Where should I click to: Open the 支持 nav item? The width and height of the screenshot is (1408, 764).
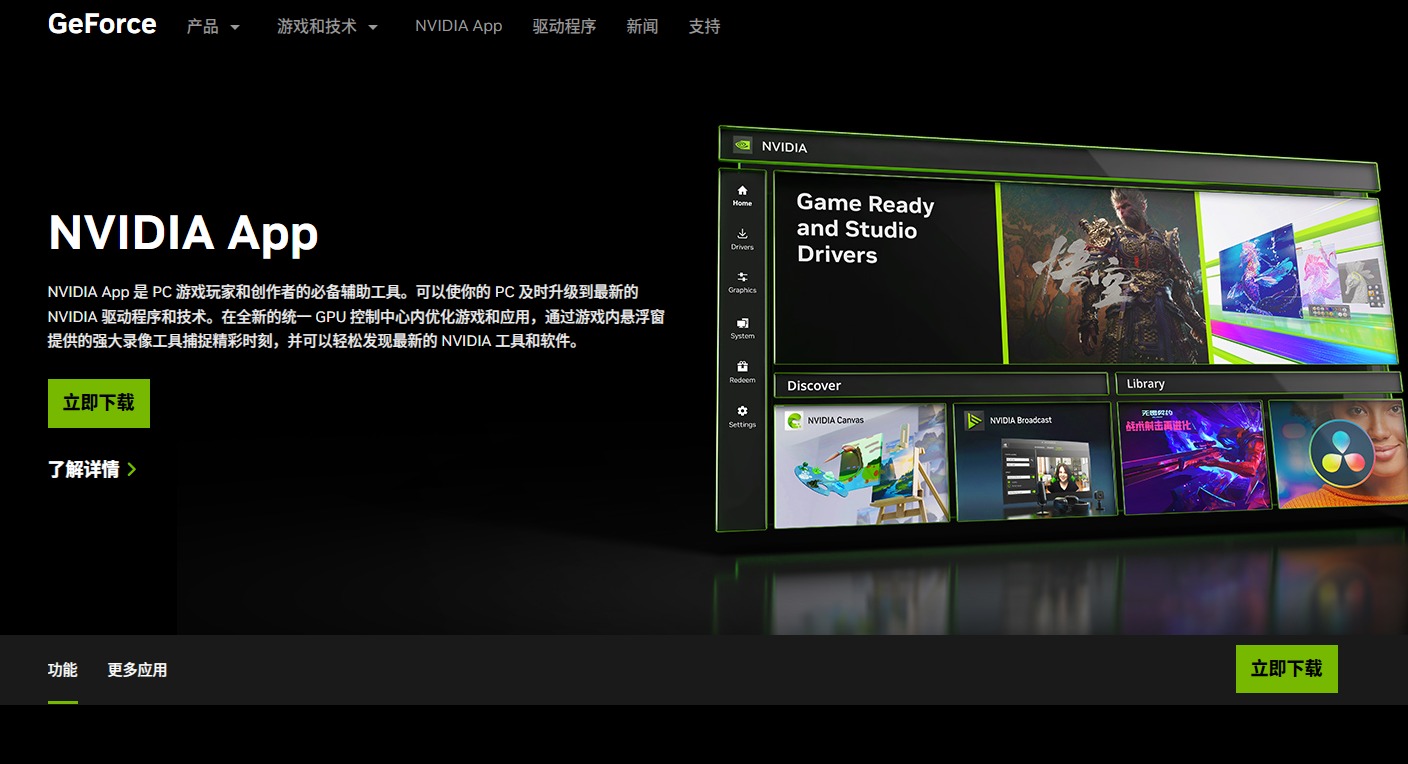coord(704,27)
